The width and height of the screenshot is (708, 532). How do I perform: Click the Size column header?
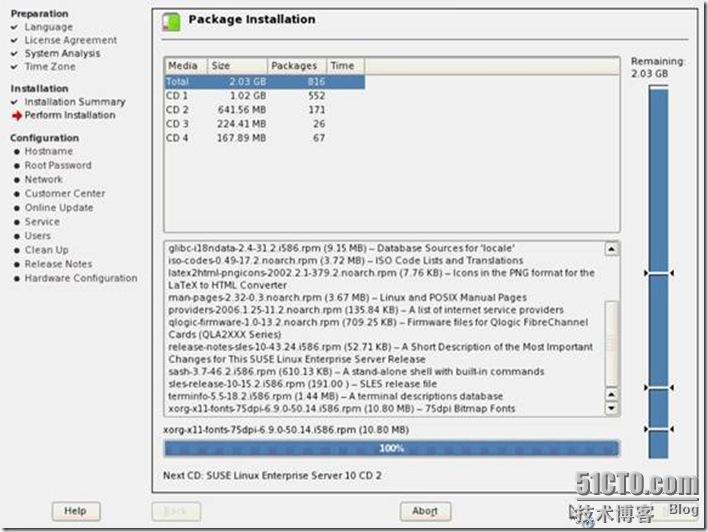tap(238, 65)
